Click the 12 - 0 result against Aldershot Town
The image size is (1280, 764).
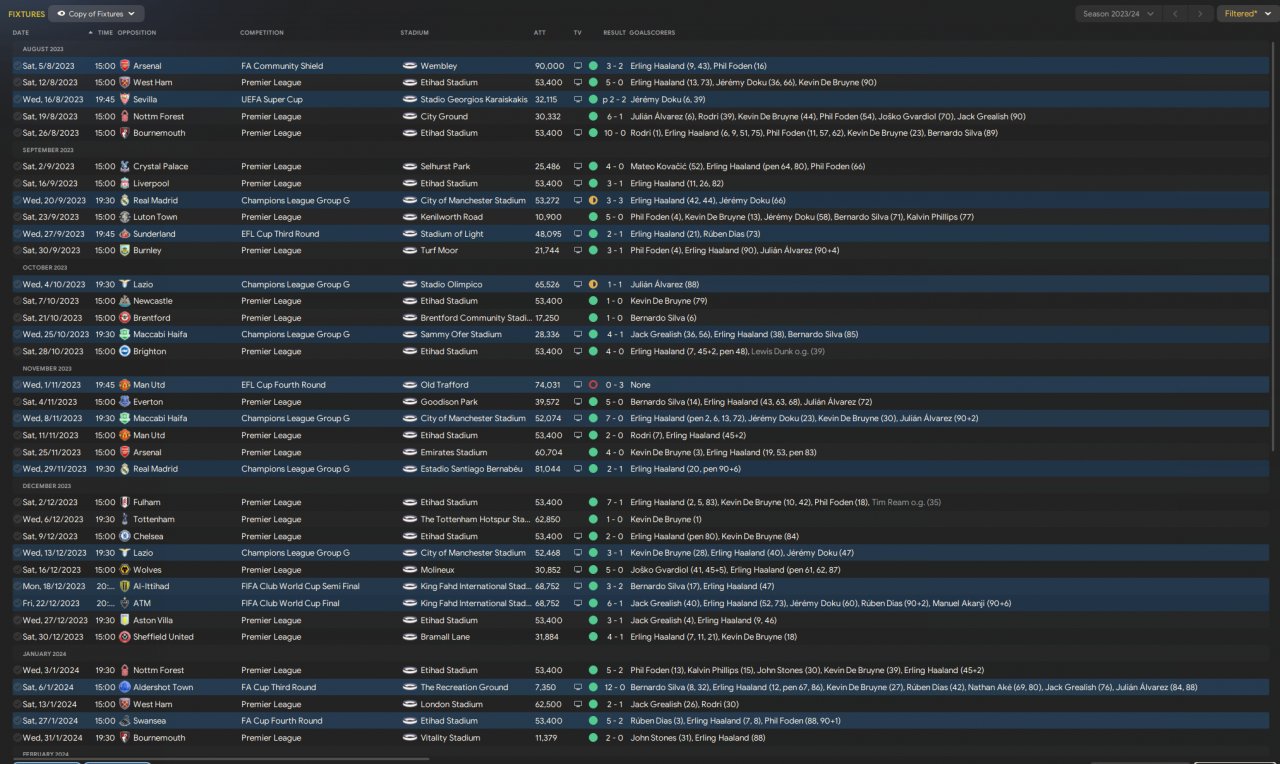(614, 688)
